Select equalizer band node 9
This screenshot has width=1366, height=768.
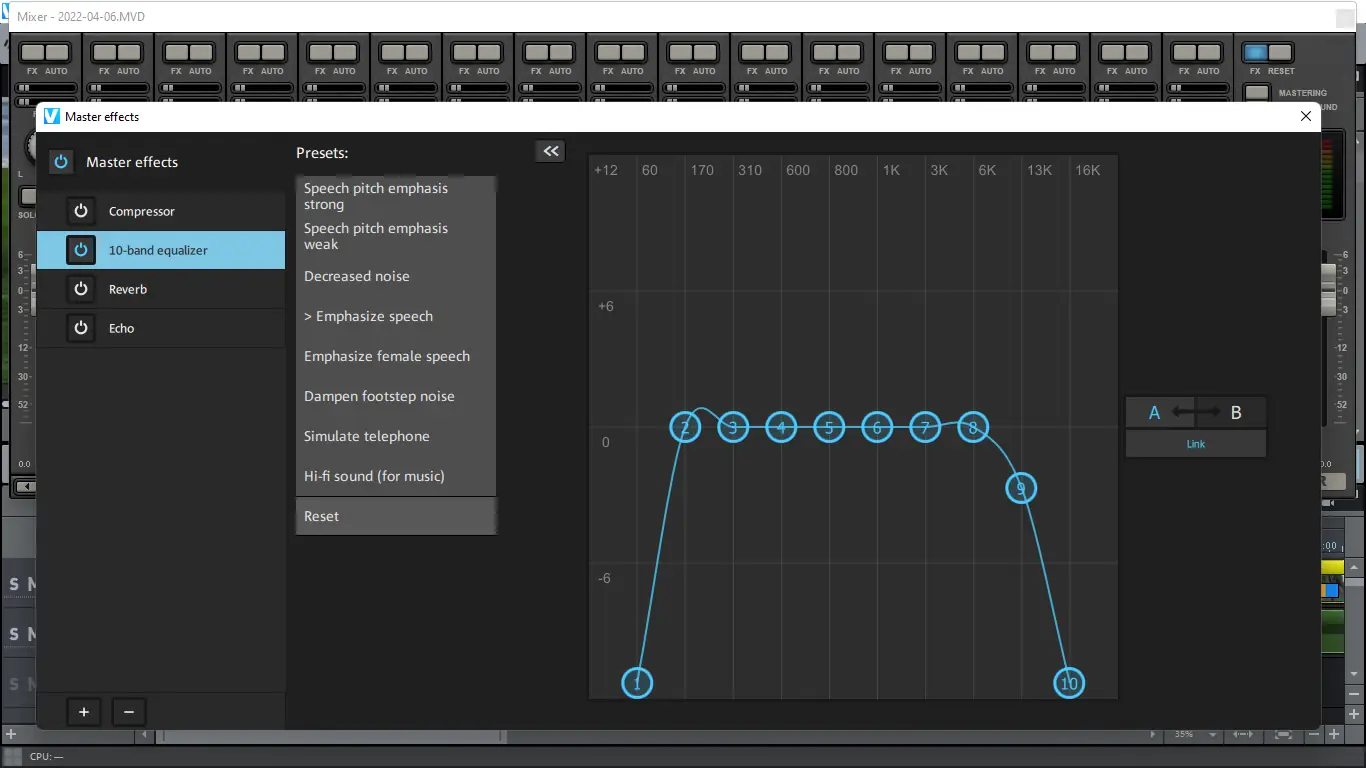[x=1021, y=488]
